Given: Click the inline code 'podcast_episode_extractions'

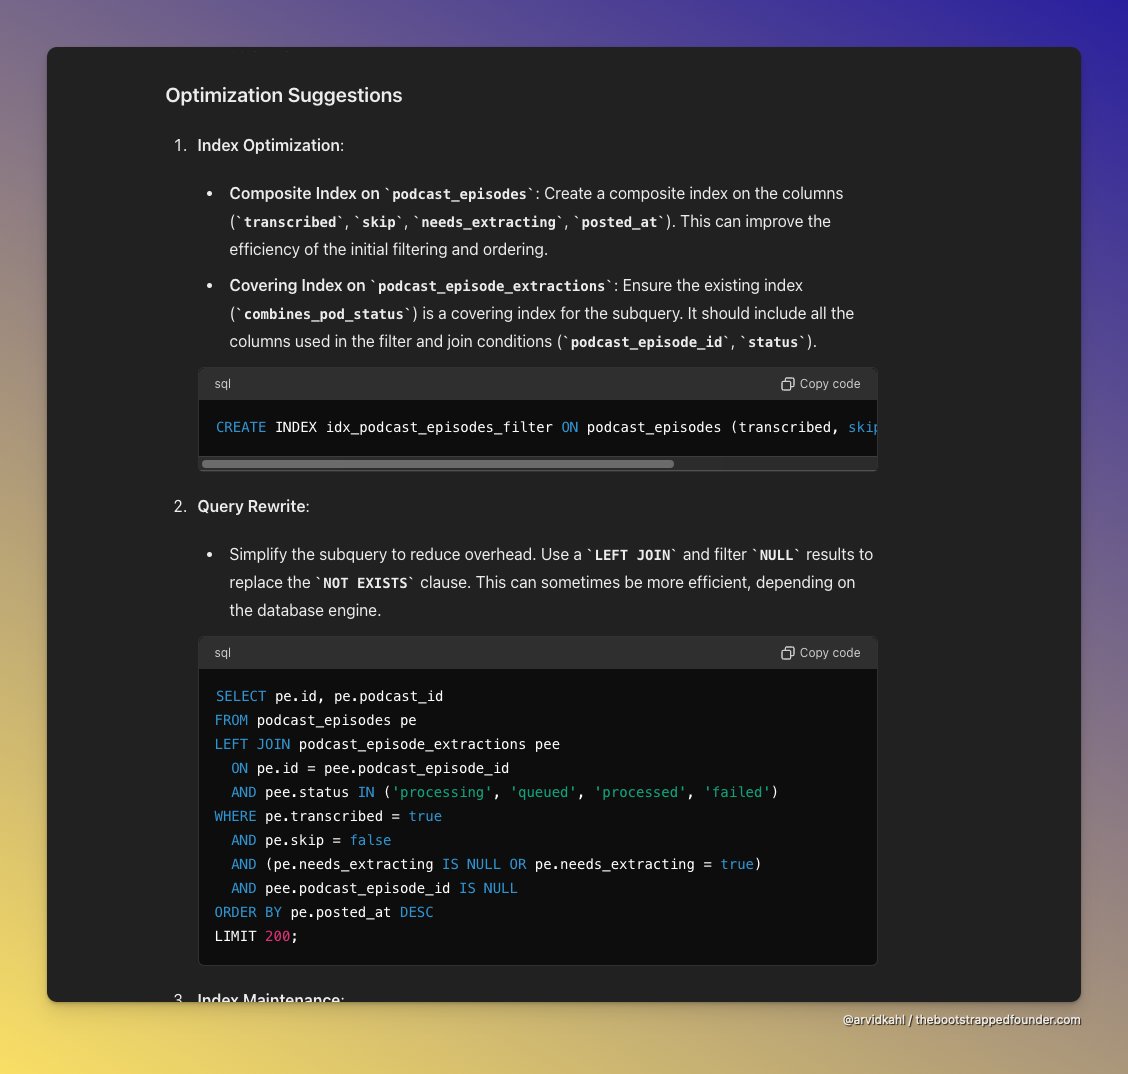Looking at the screenshot, I should (491, 286).
